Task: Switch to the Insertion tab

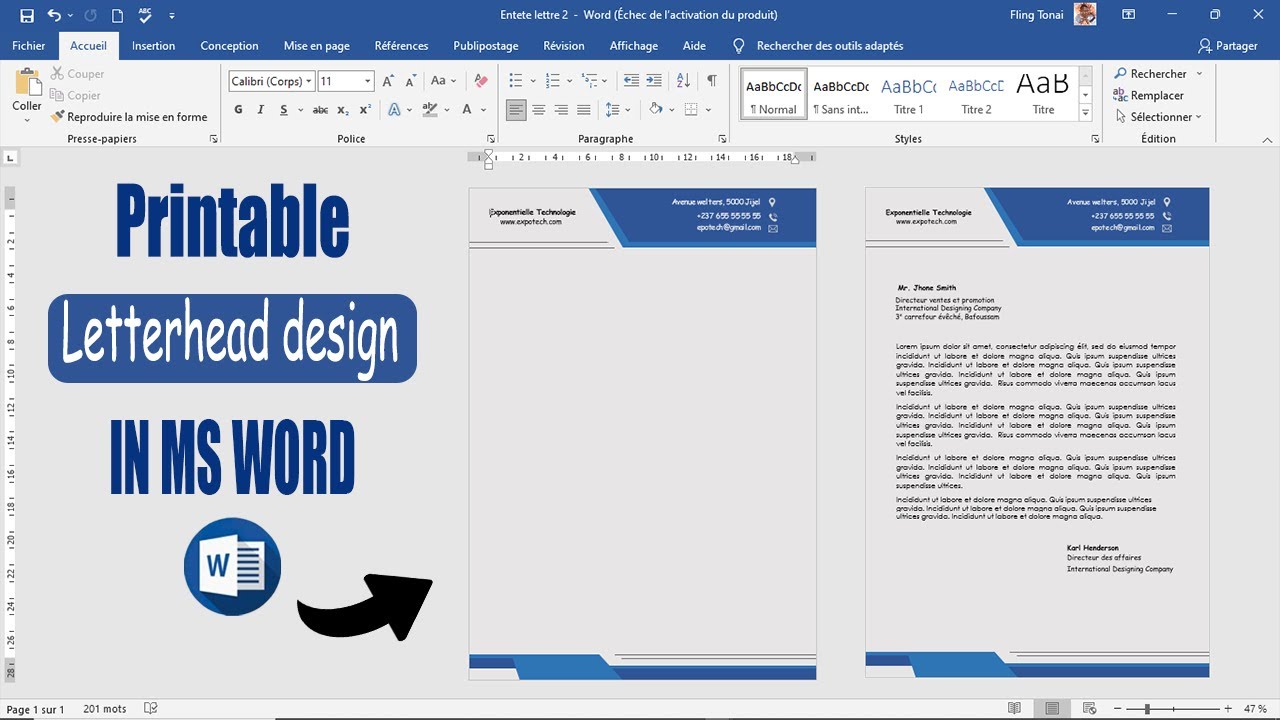Action: 153,46
